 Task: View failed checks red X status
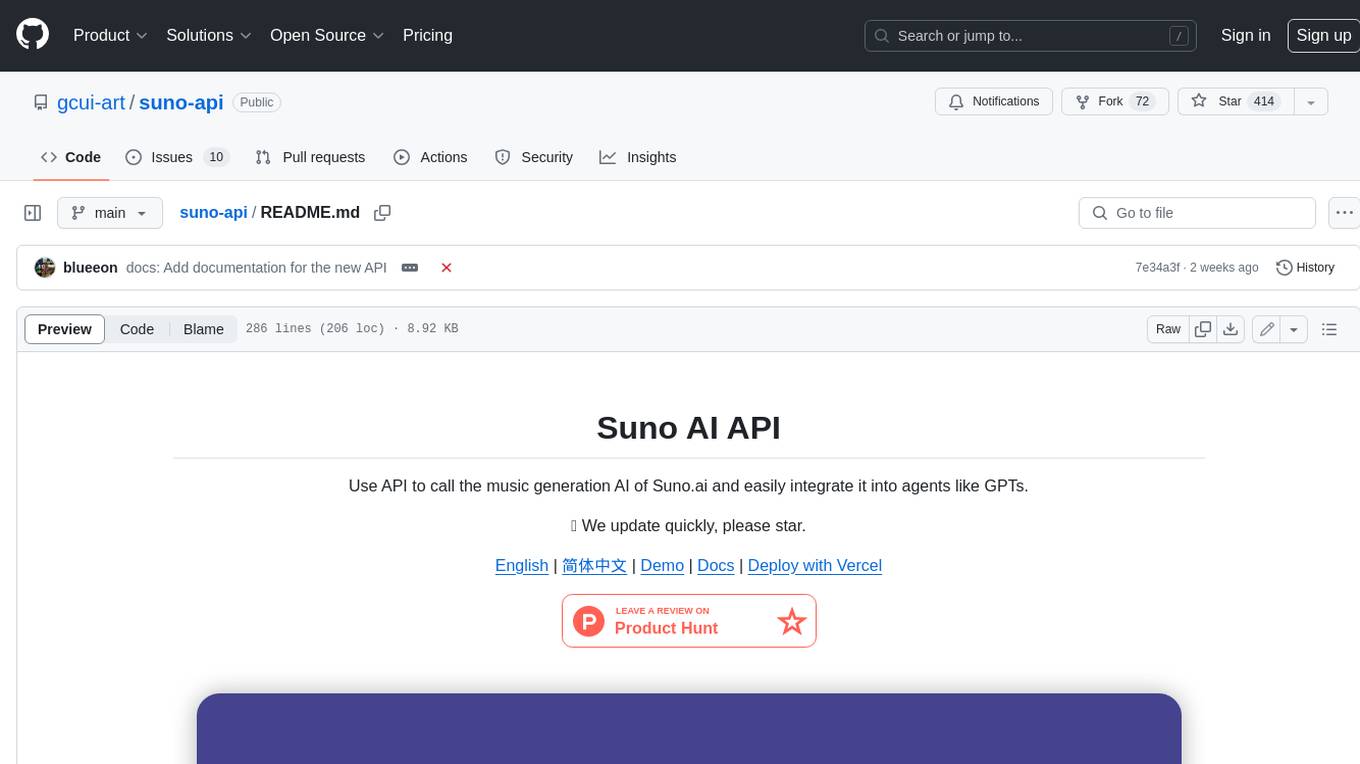446,268
